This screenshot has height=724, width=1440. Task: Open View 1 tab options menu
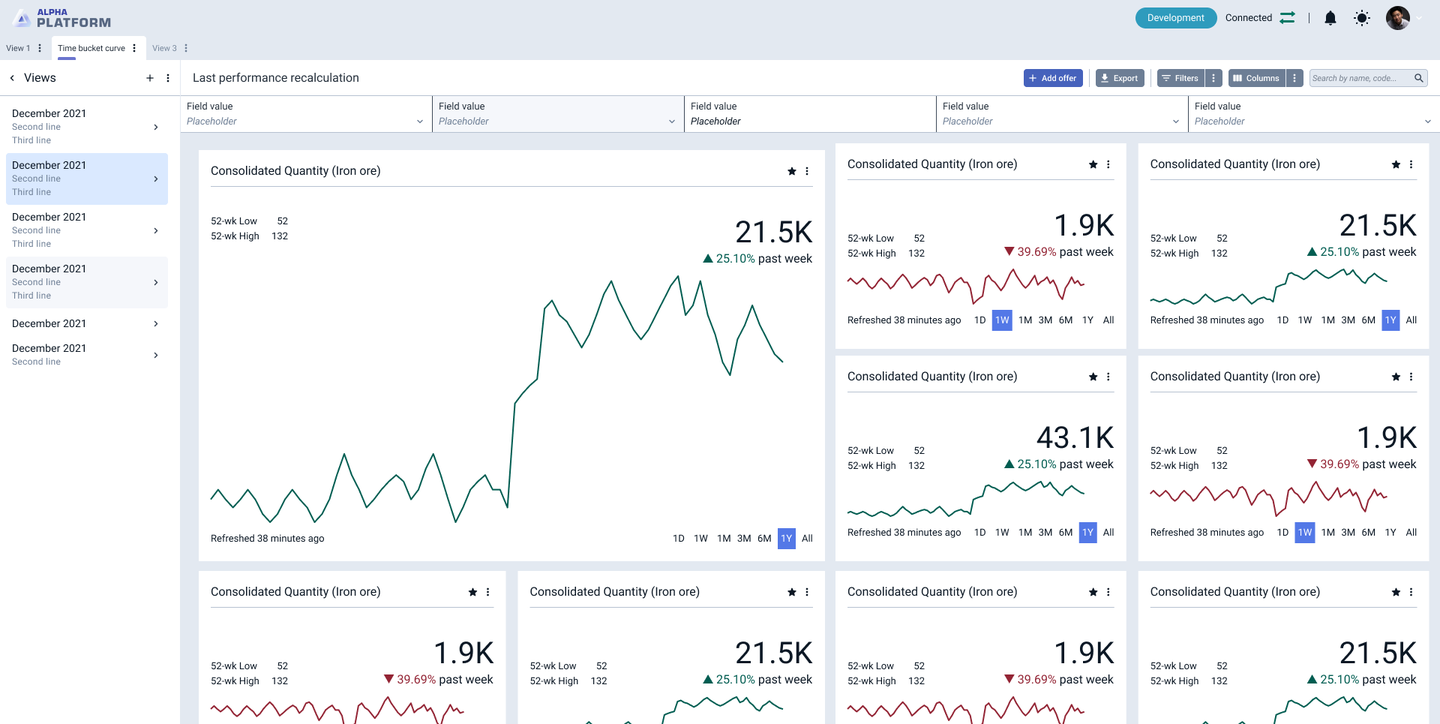click(x=40, y=48)
